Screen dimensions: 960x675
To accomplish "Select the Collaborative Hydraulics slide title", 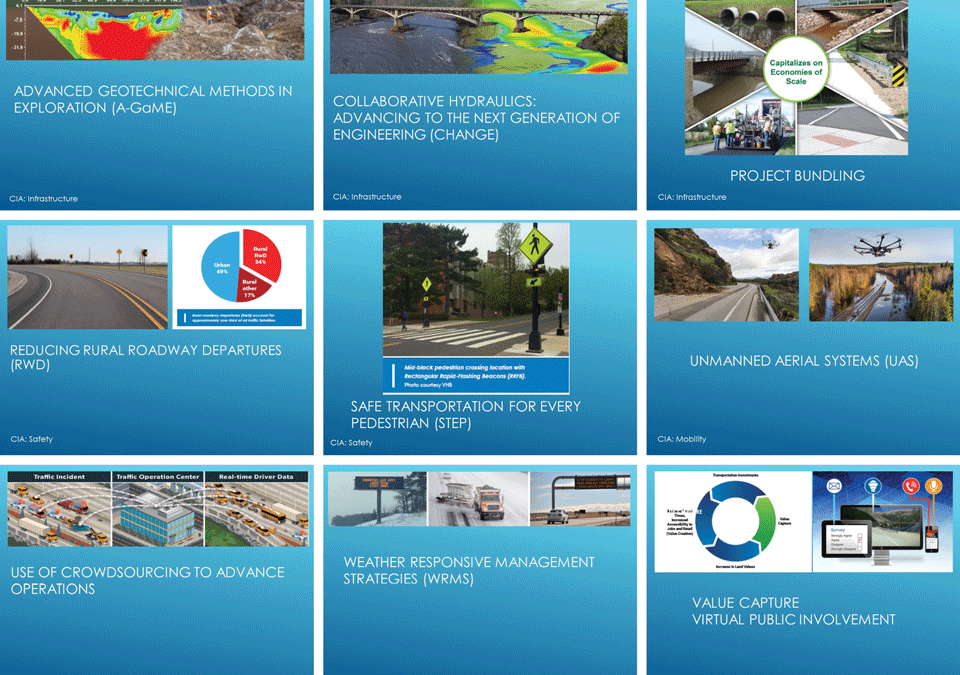I will coord(476,118).
